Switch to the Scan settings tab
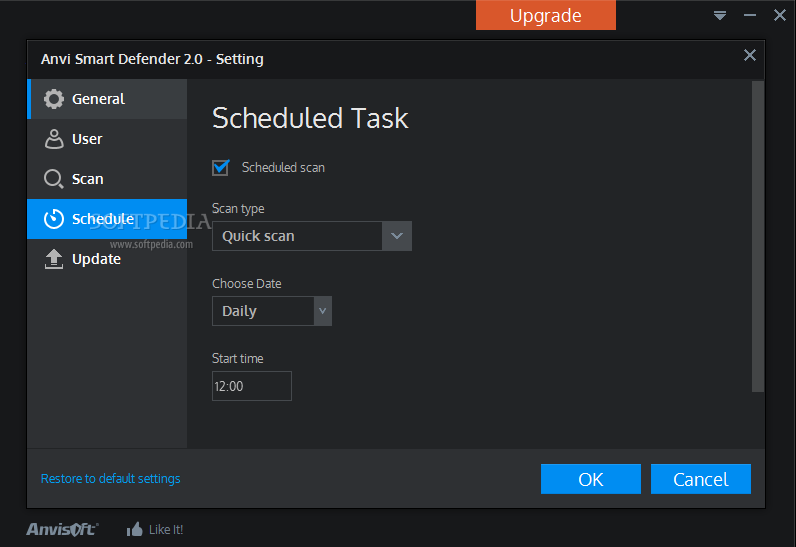This screenshot has height=547, width=796. pos(107,179)
